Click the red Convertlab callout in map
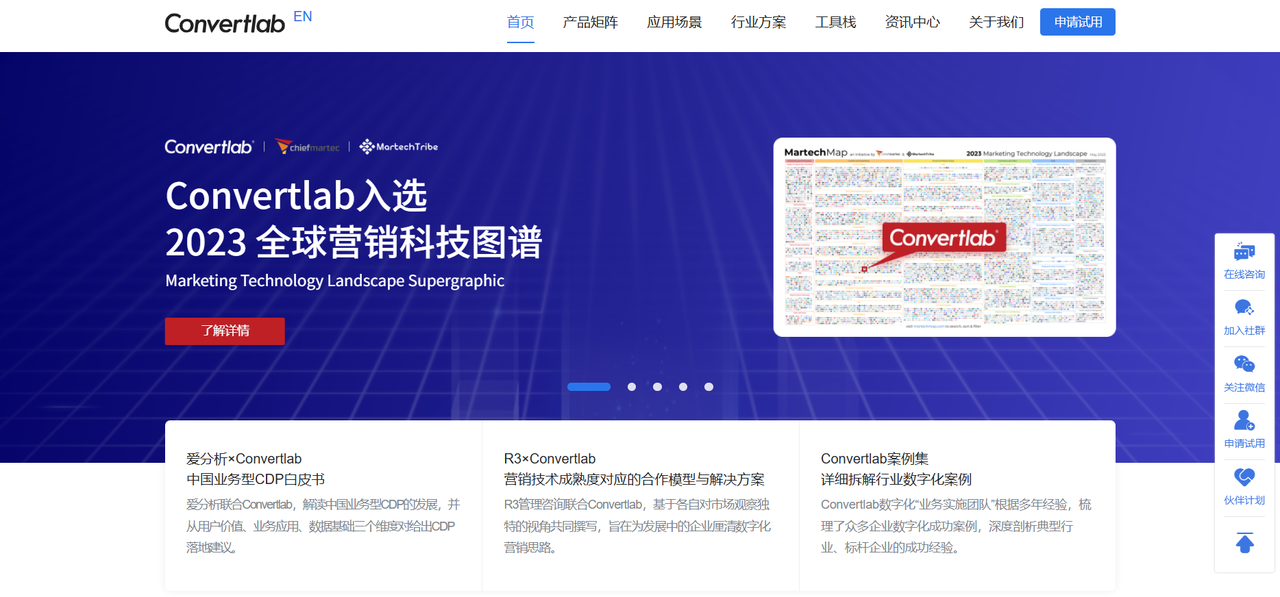Image resolution: width=1280 pixels, height=597 pixels. tap(943, 238)
